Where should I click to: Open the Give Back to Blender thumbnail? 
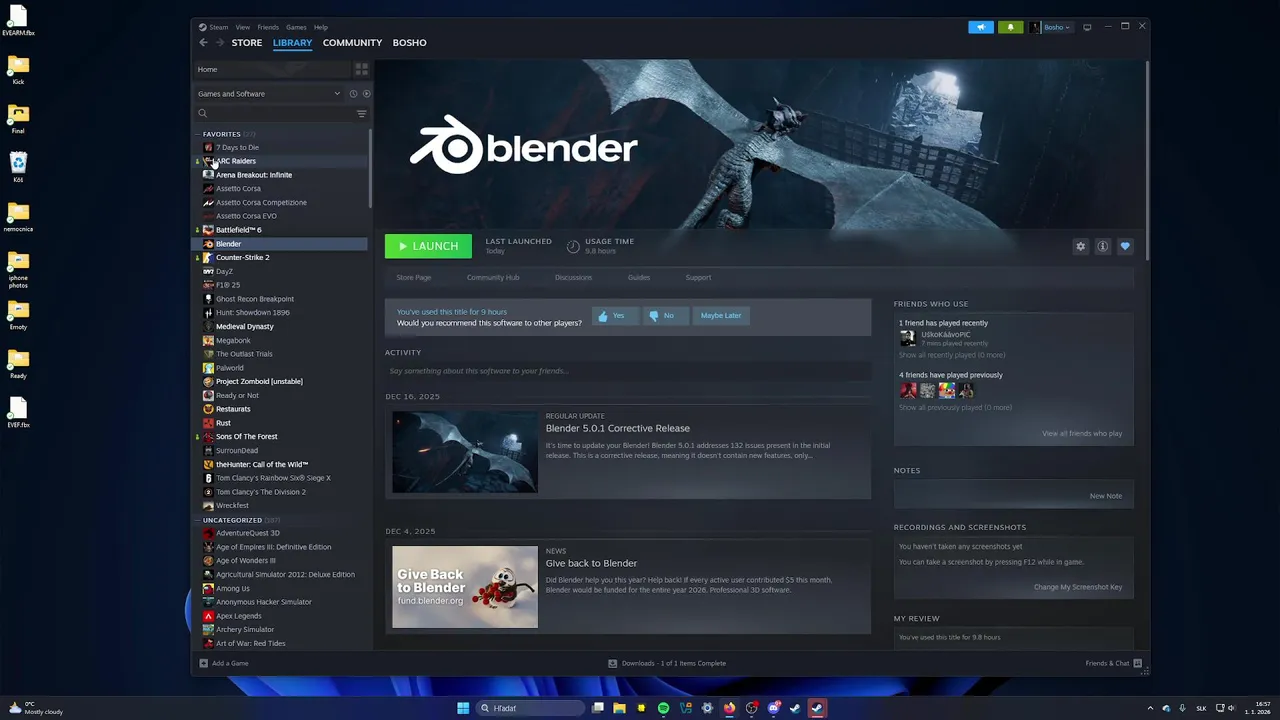pos(465,587)
